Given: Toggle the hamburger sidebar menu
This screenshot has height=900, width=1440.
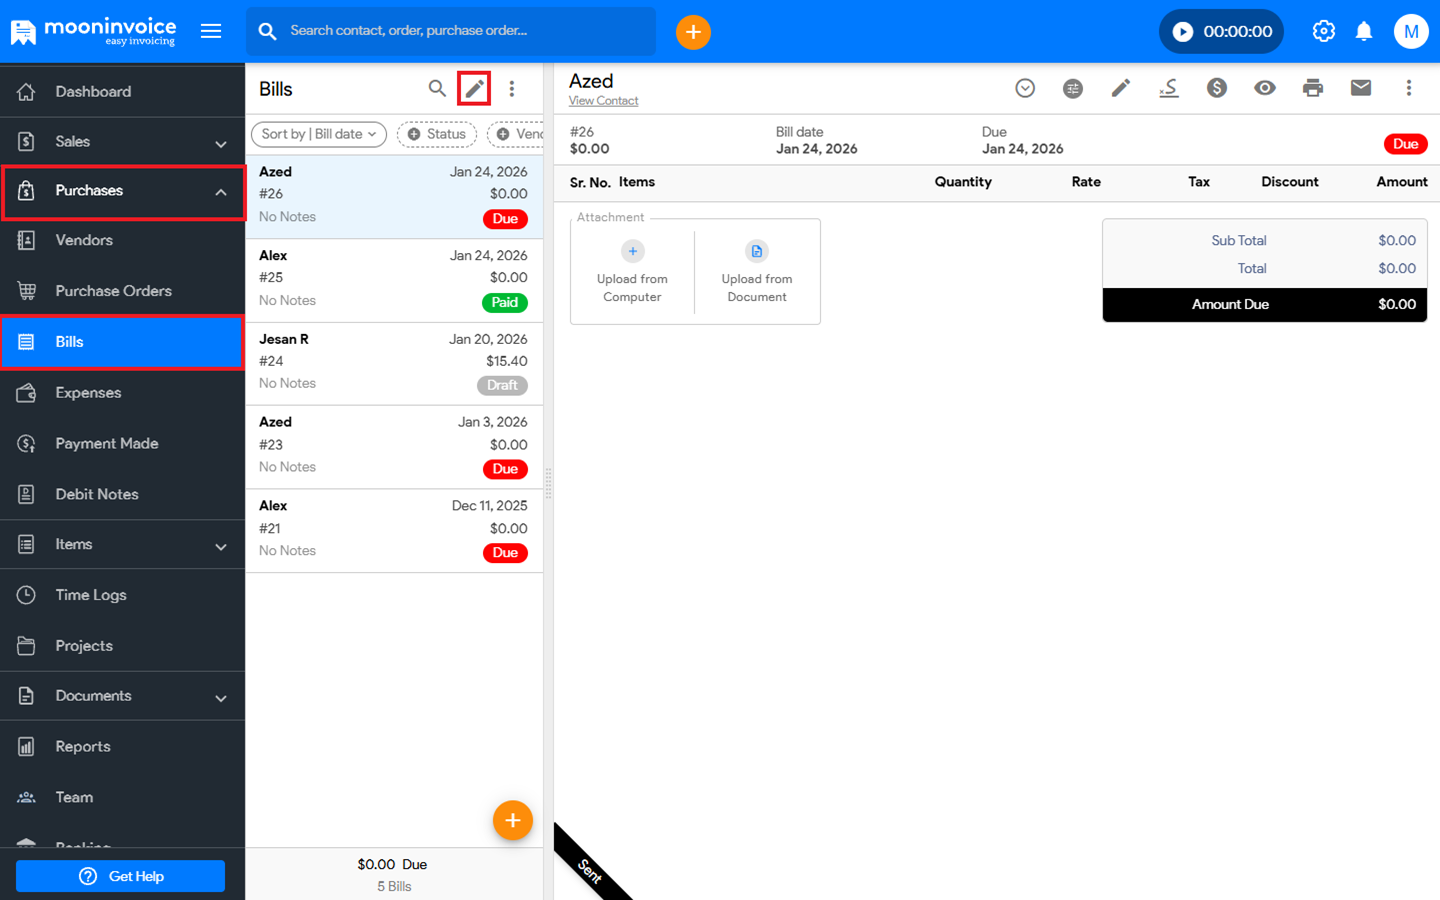Looking at the screenshot, I should (x=211, y=32).
